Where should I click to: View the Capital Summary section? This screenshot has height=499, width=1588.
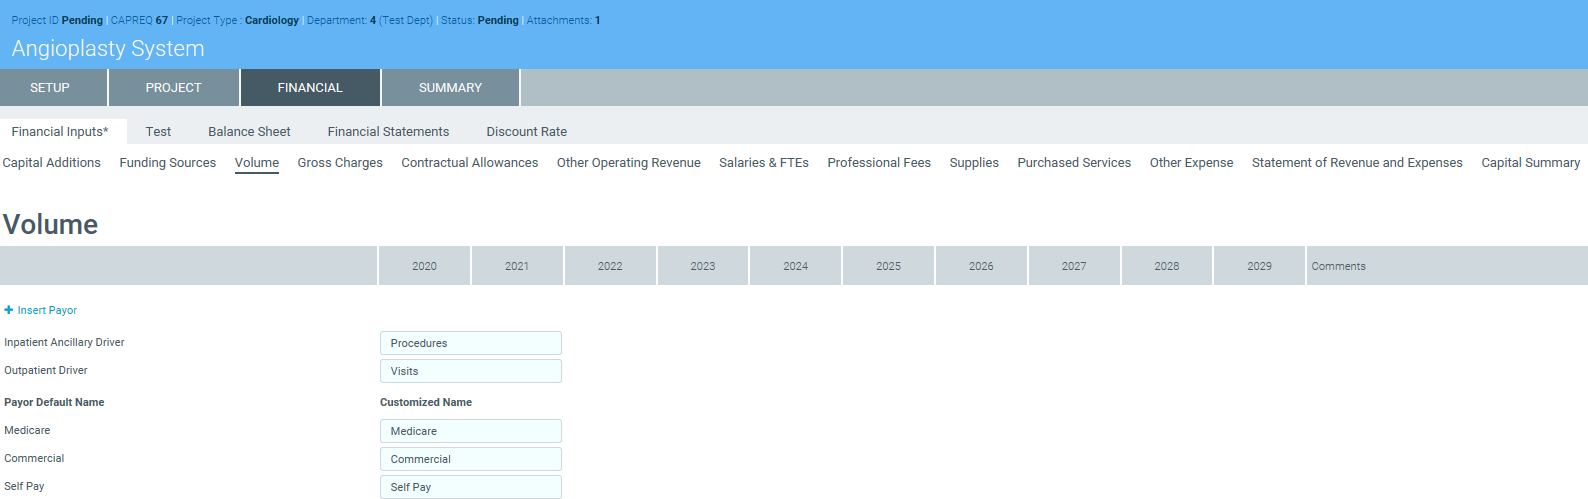[x=1530, y=163]
